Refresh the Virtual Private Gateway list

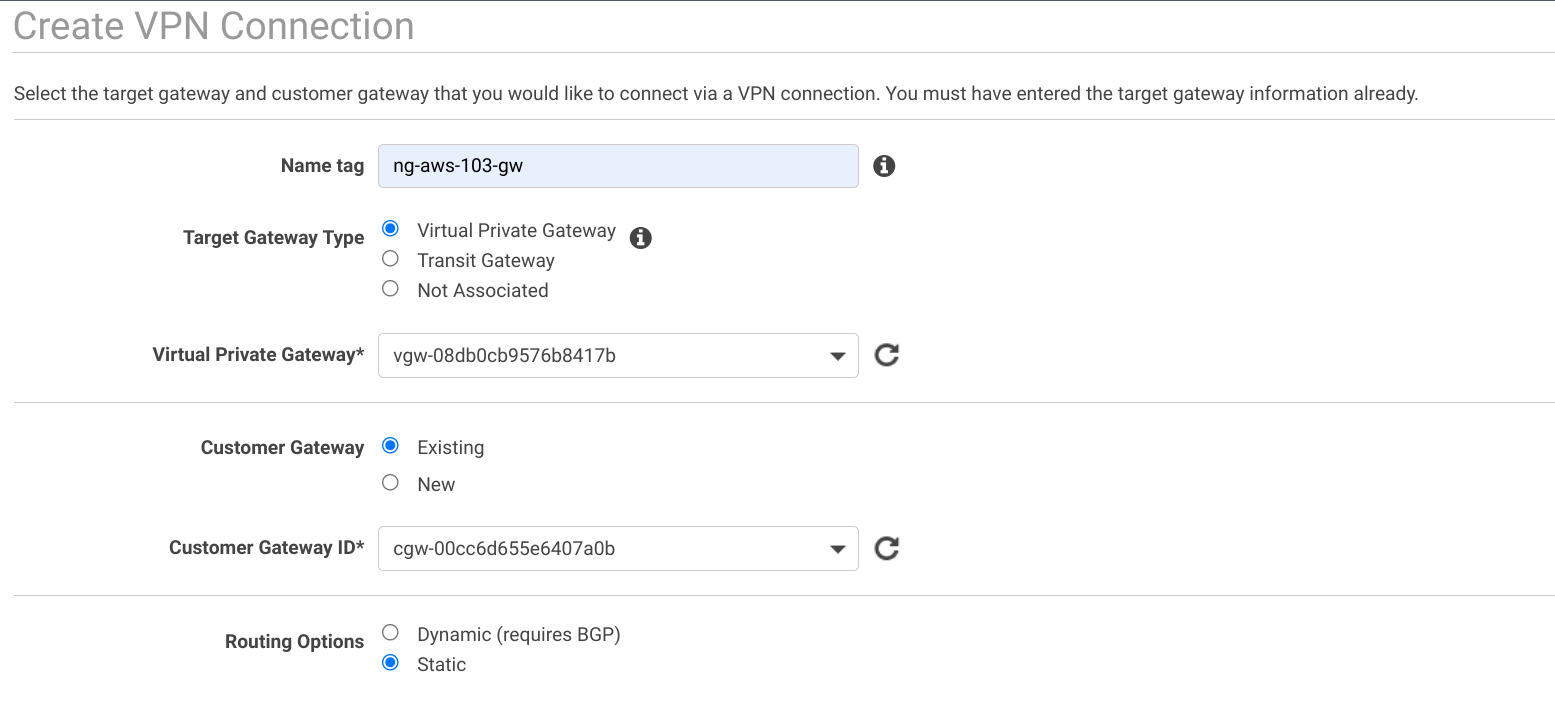coord(887,355)
